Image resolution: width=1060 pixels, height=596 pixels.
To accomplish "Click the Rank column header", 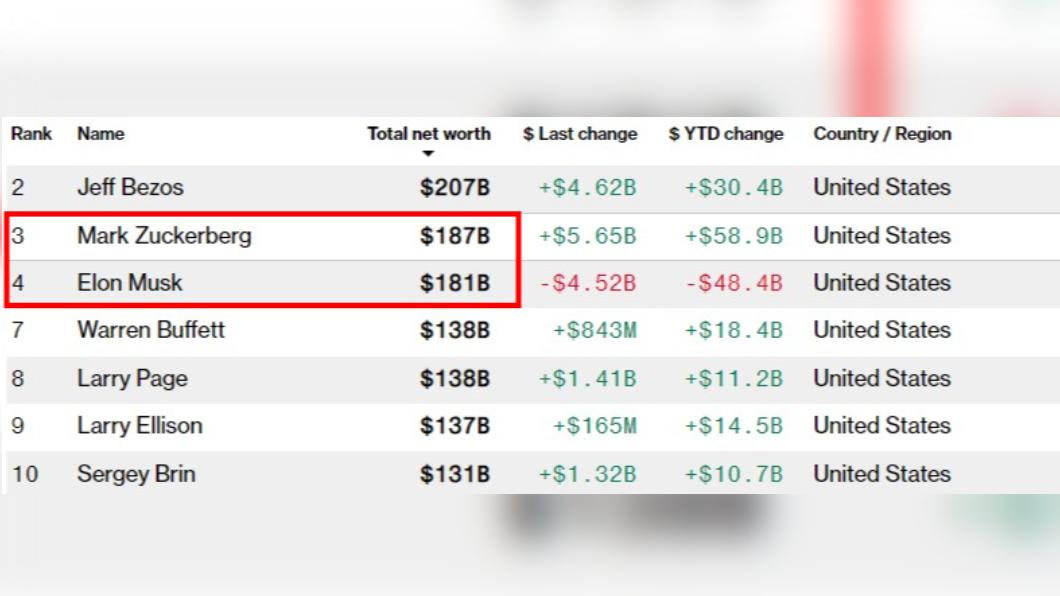I will [x=31, y=134].
